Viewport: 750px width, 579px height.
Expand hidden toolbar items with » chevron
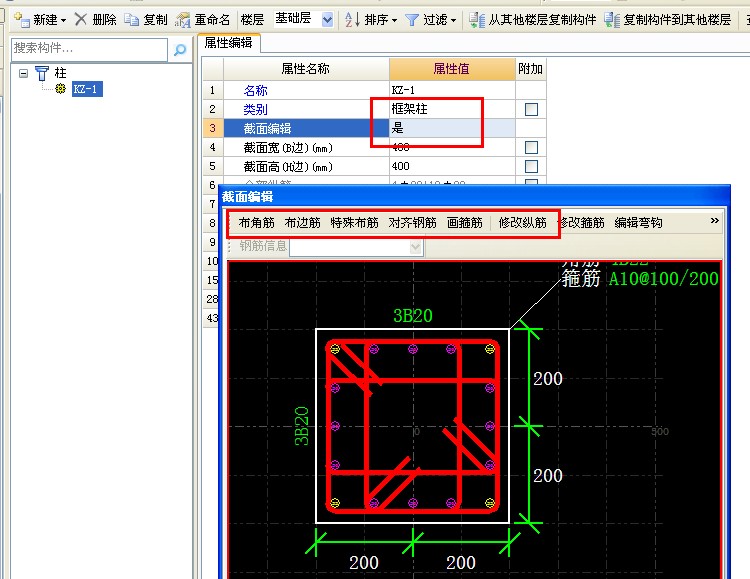(x=715, y=221)
